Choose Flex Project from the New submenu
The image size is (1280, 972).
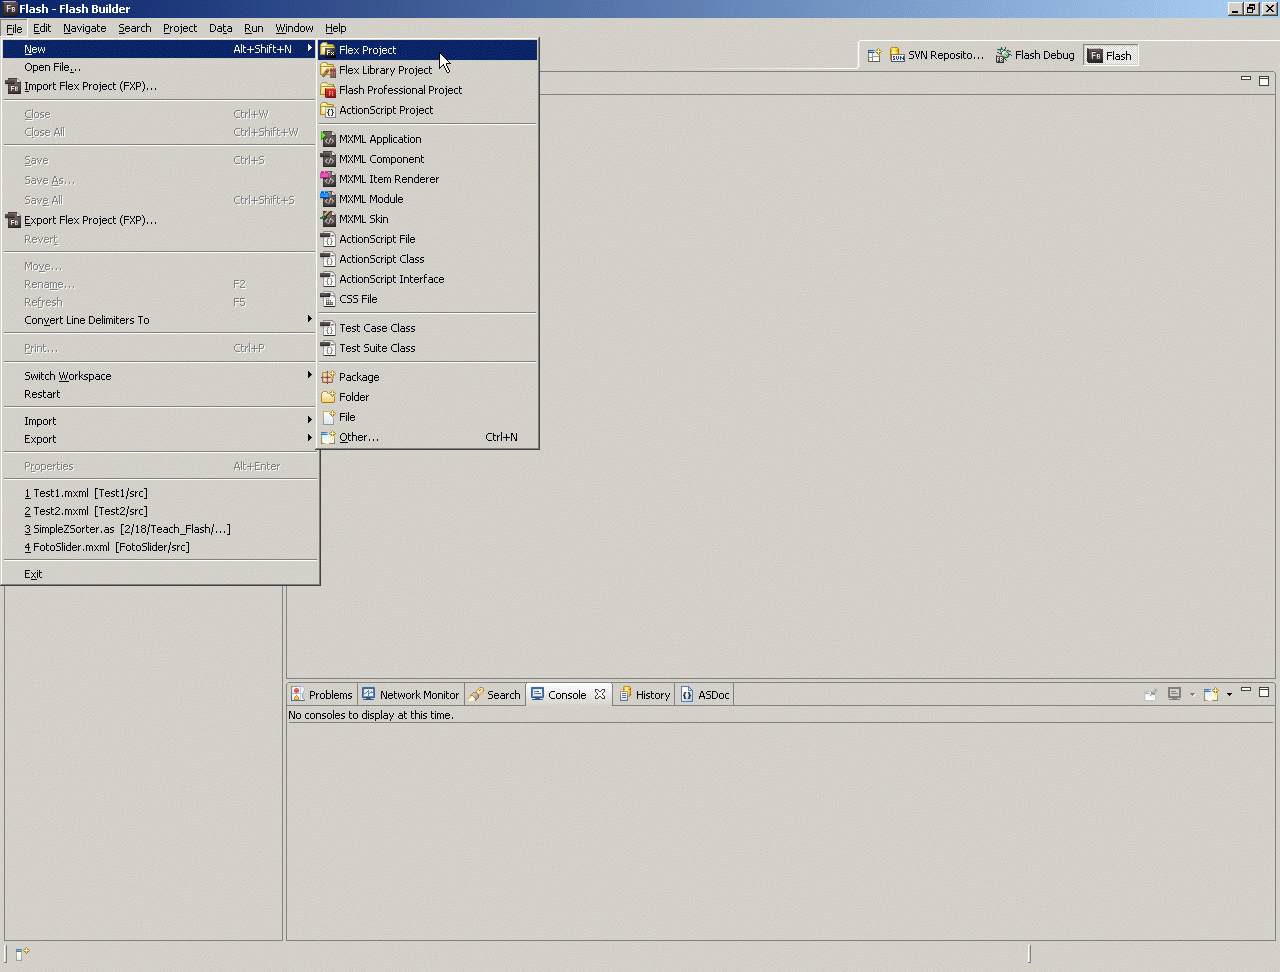pos(428,50)
